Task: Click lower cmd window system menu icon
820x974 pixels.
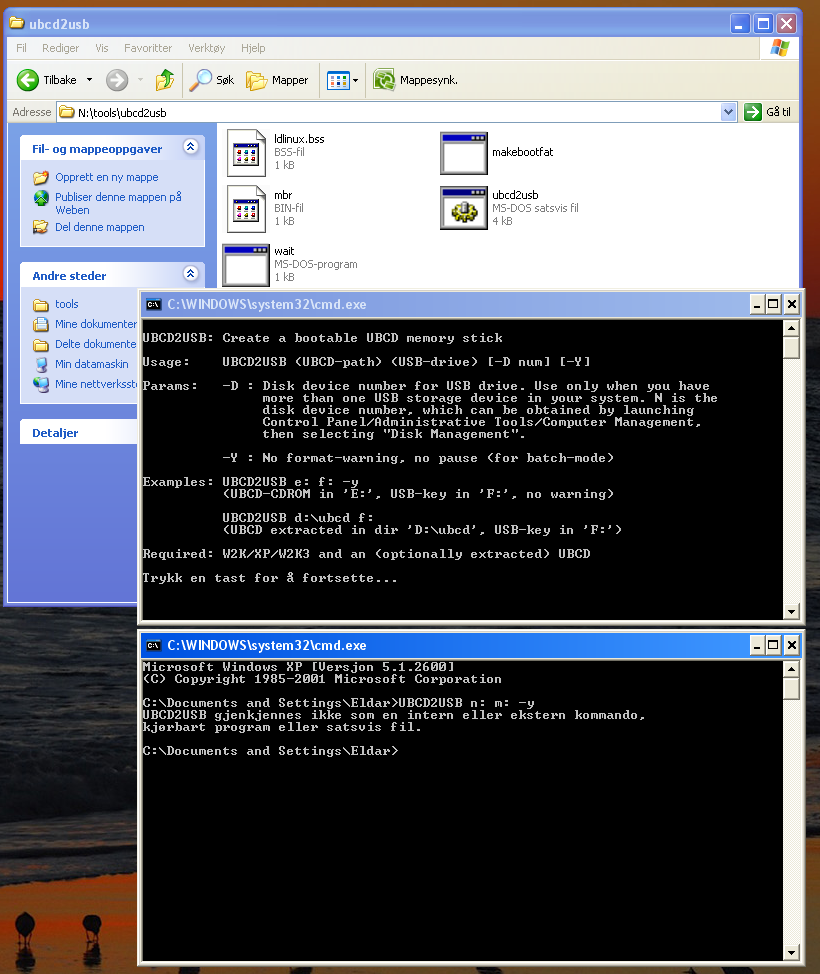Action: pos(153,645)
